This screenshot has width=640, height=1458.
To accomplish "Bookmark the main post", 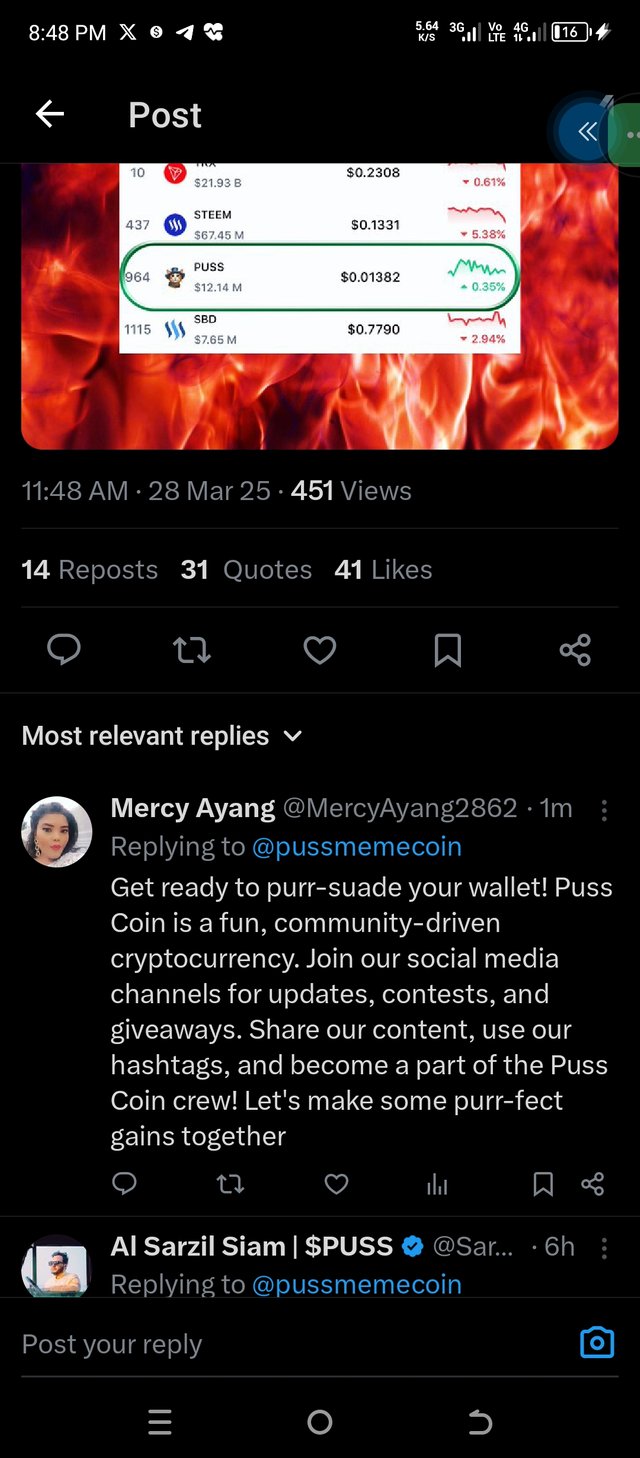I will pos(447,651).
